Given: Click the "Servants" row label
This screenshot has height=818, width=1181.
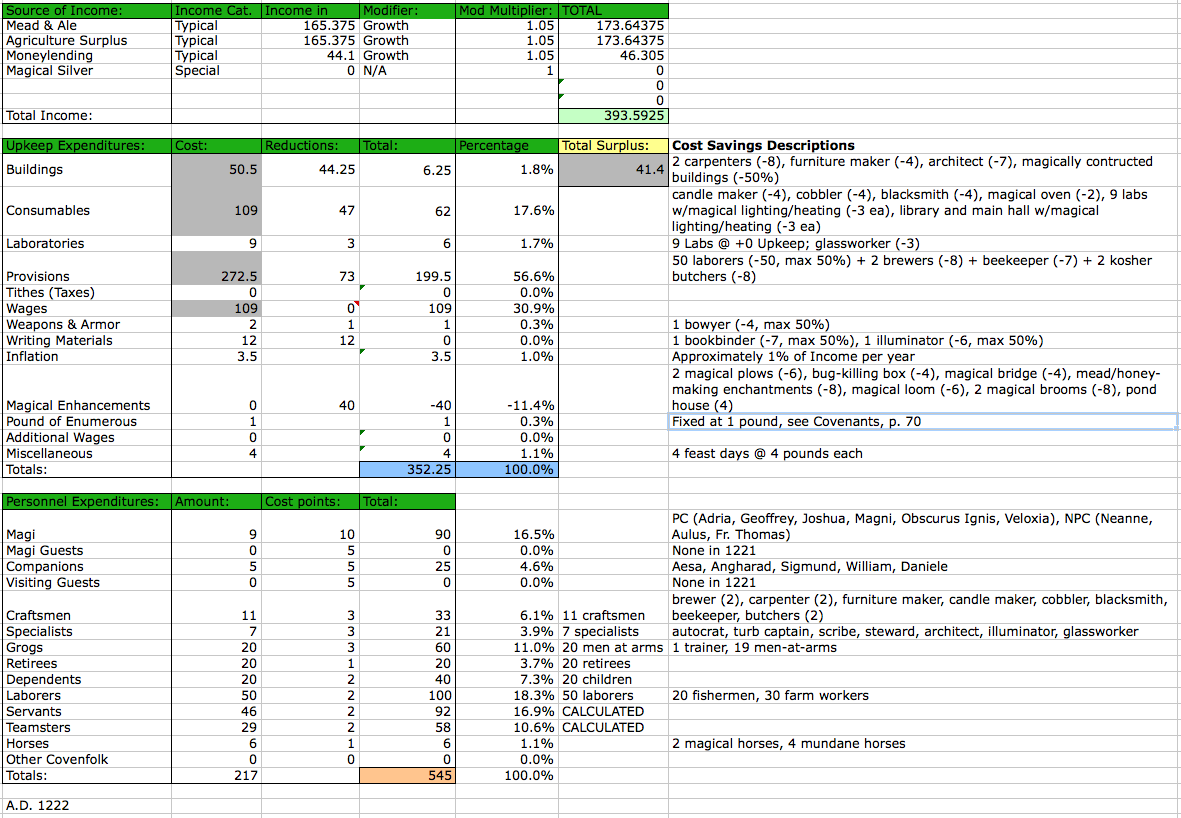Looking at the screenshot, I should click(x=87, y=711).
